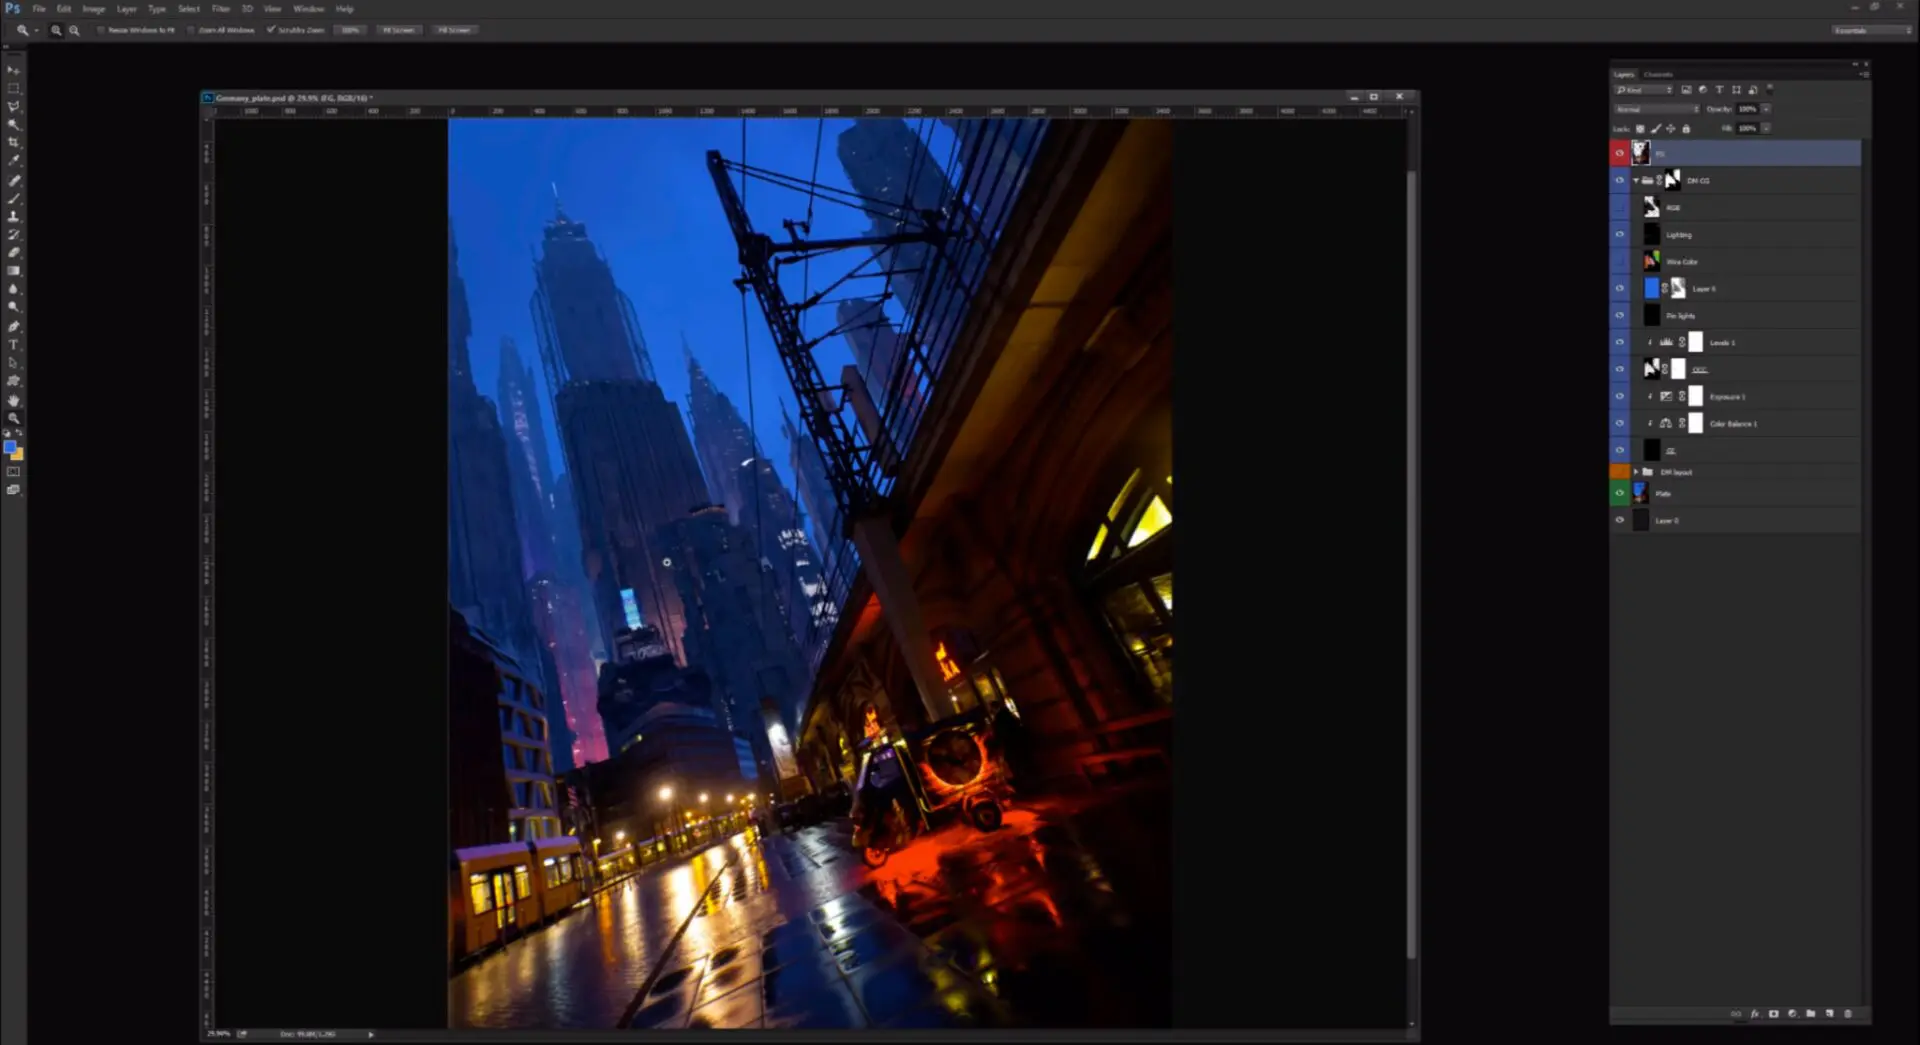Open the Filter menu
Viewport: 1920px width, 1045px height.
220,9
